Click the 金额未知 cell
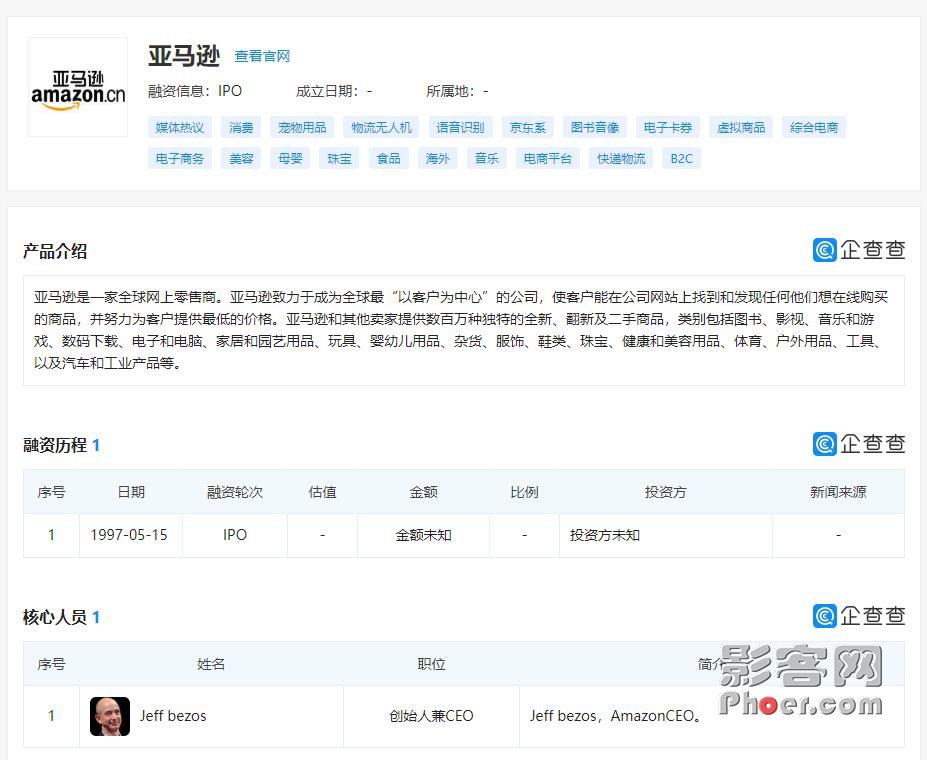 click(x=423, y=535)
